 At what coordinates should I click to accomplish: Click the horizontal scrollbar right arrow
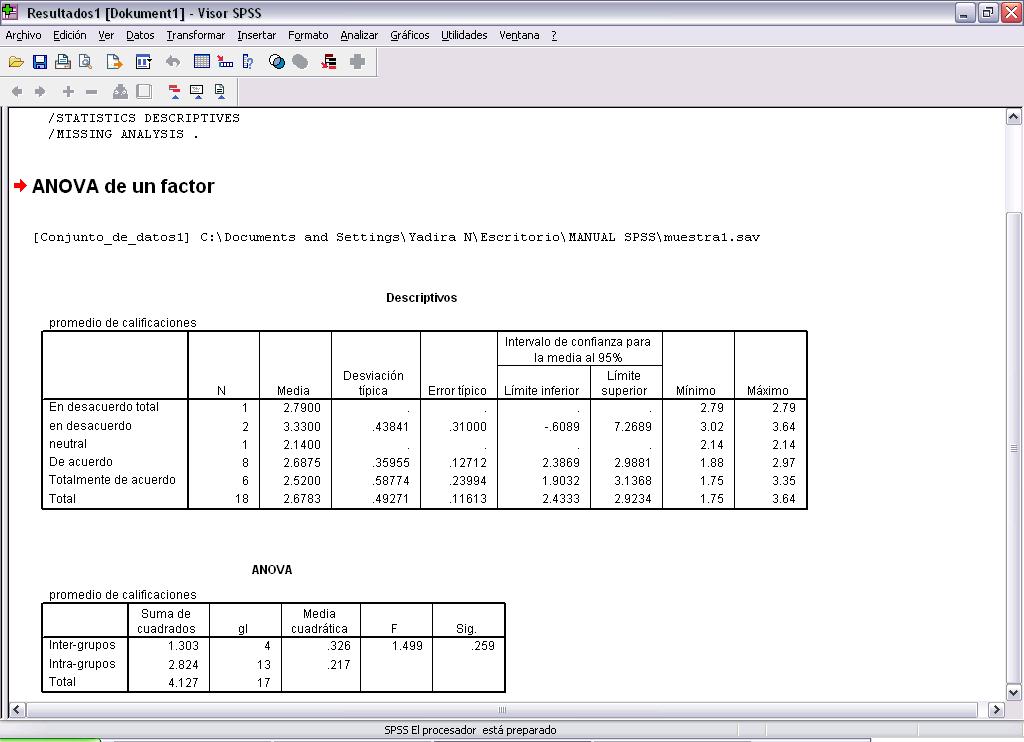coord(996,709)
